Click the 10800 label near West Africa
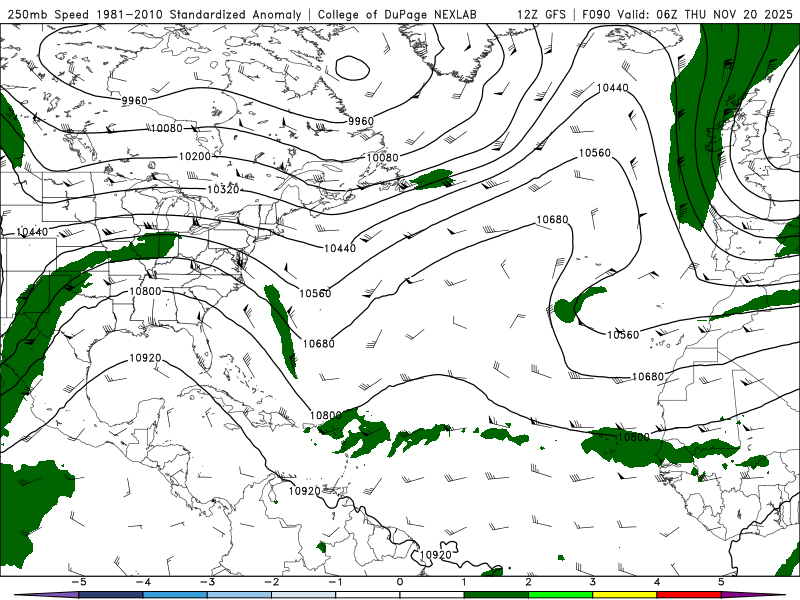The width and height of the screenshot is (800, 600). (x=633, y=437)
